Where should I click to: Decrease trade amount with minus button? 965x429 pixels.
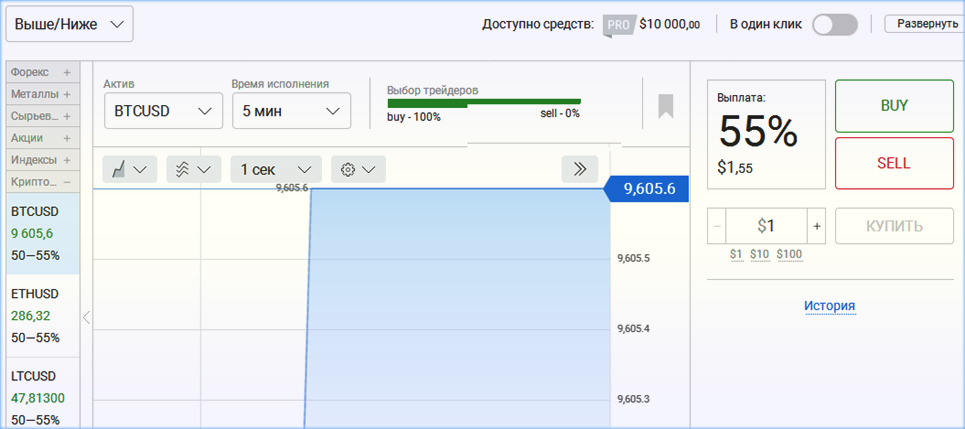[x=717, y=226]
